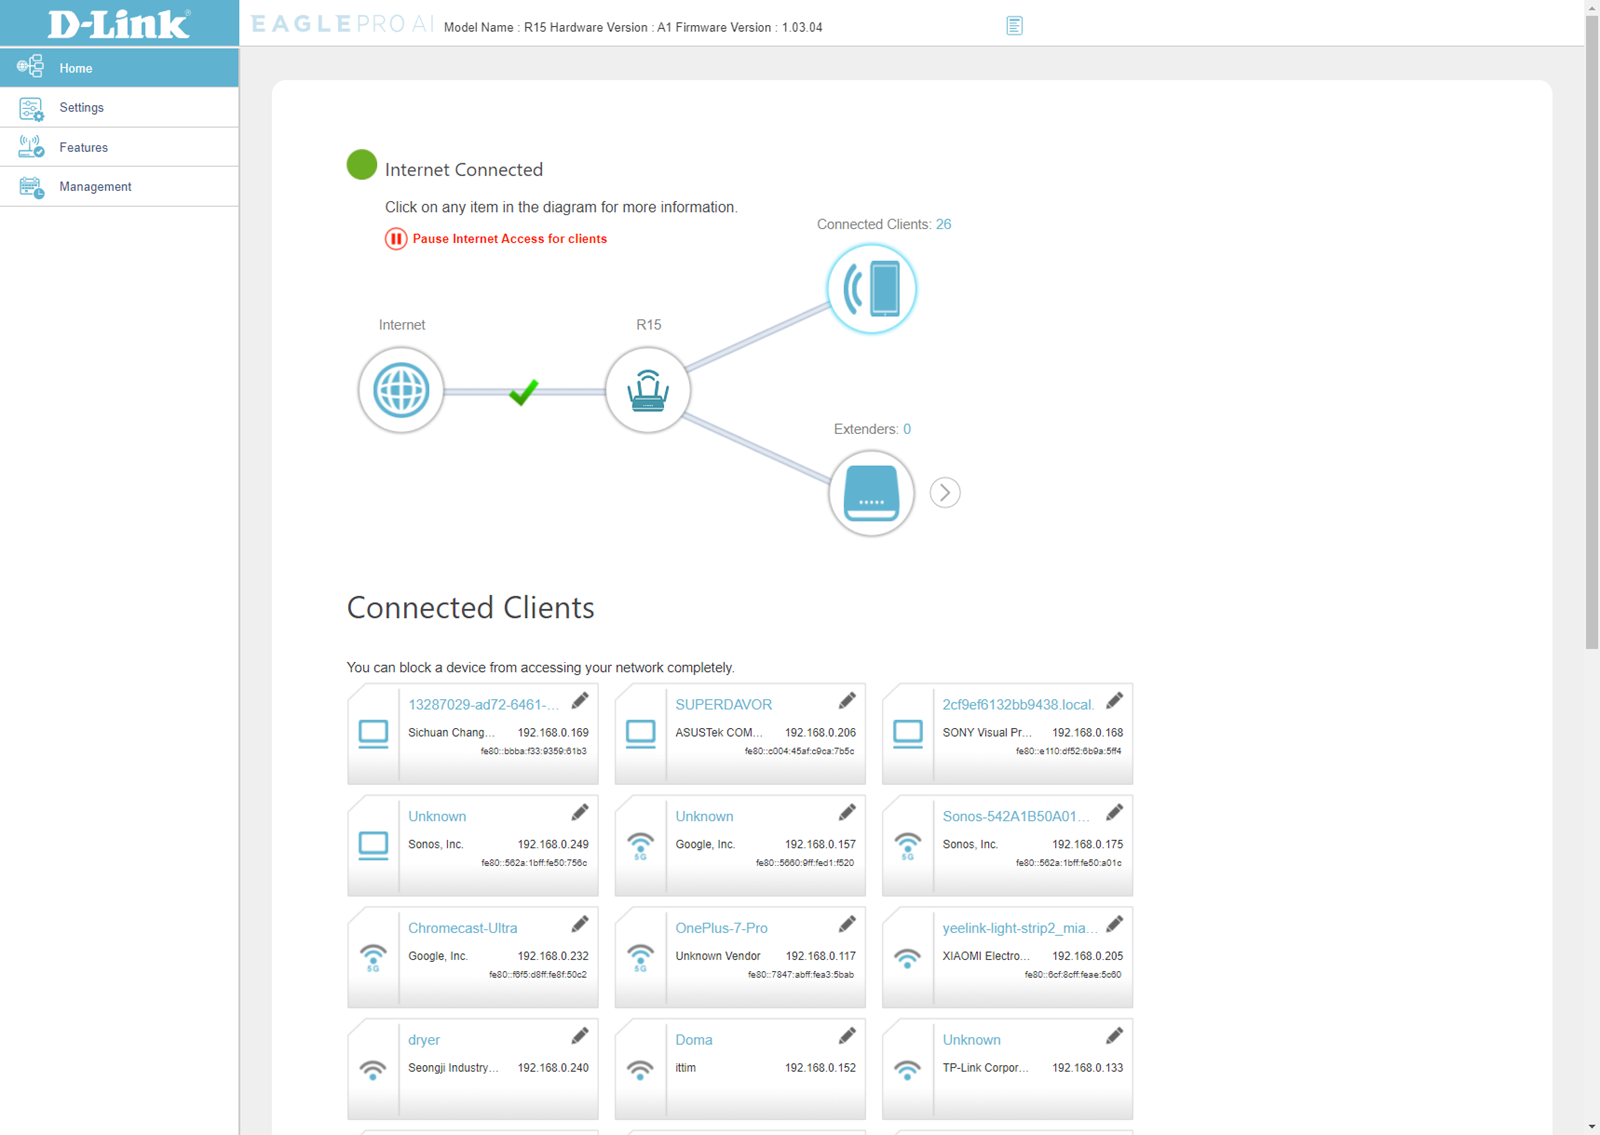This screenshot has width=1600, height=1135.
Task: Edit the Sonos-542A1B50A01 client
Action: coord(1114,813)
